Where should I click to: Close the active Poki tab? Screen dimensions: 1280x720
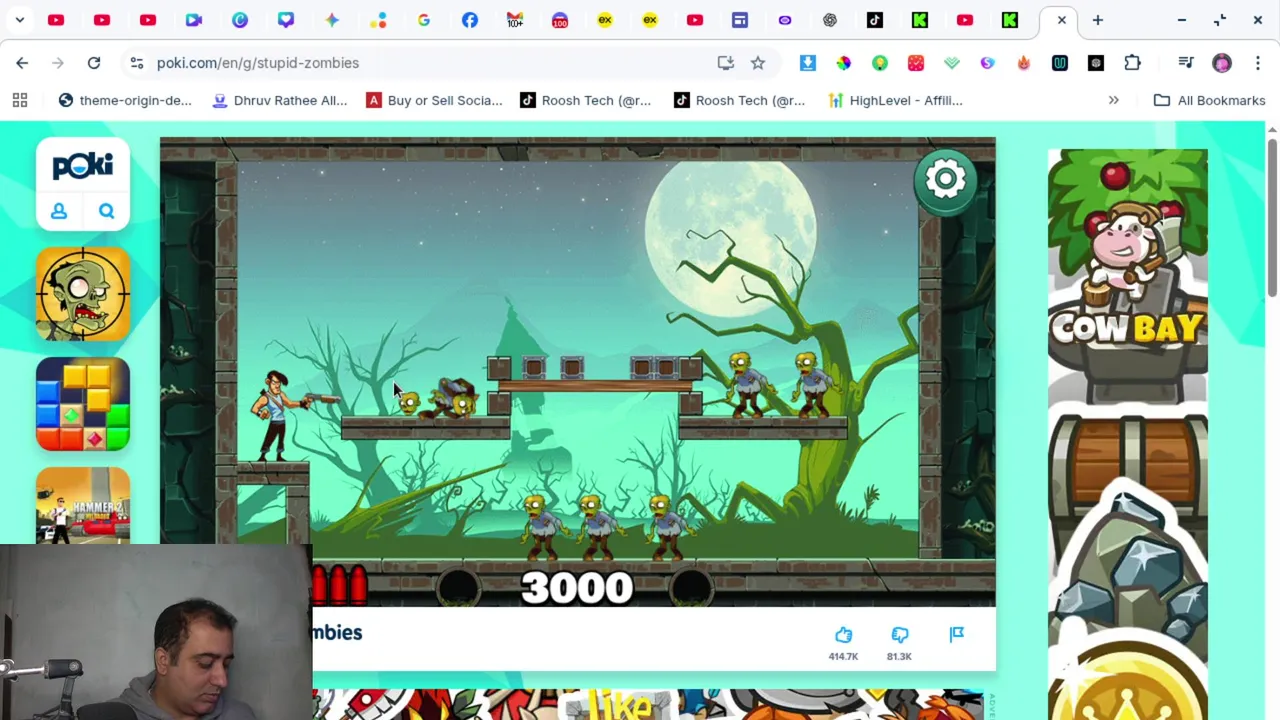(x=1062, y=20)
